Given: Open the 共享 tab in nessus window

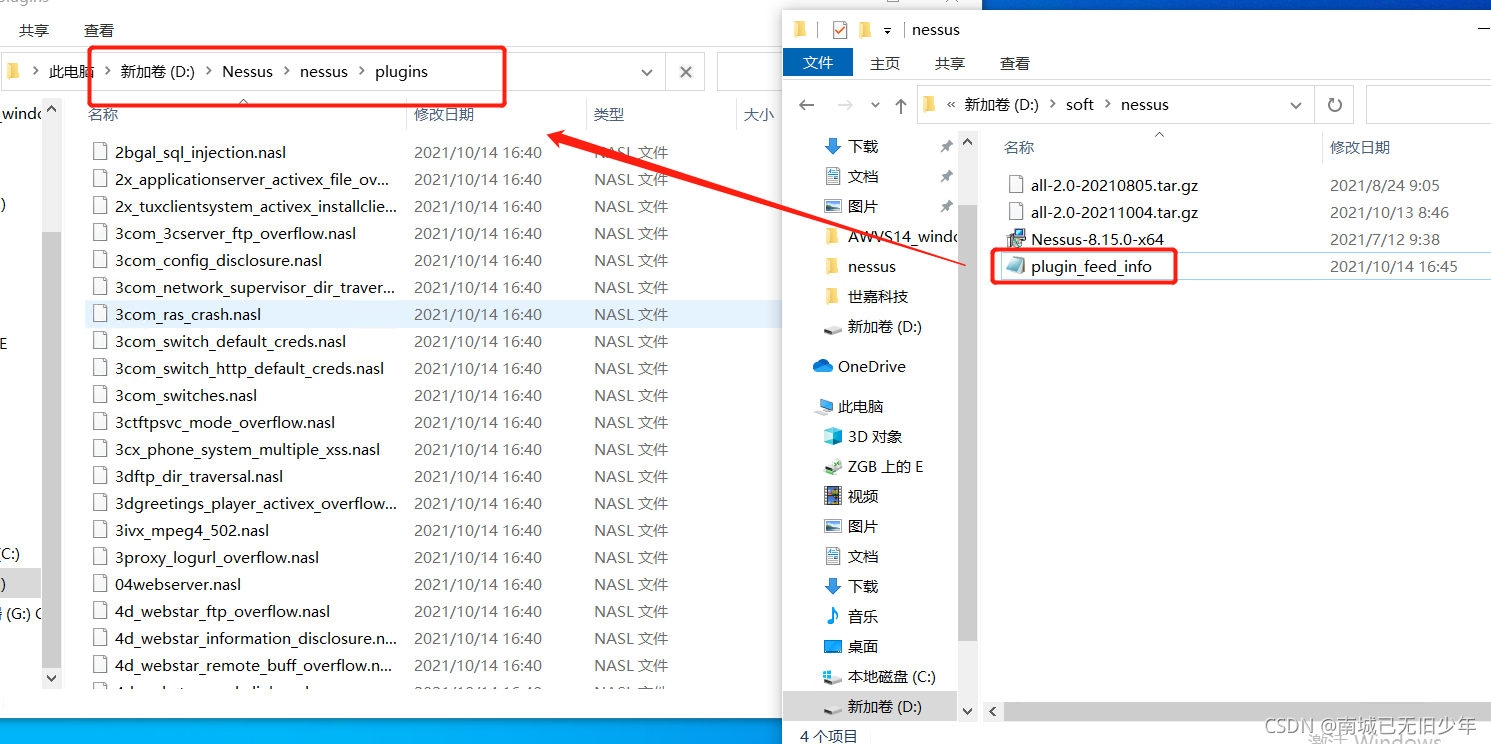Looking at the screenshot, I should (950, 63).
